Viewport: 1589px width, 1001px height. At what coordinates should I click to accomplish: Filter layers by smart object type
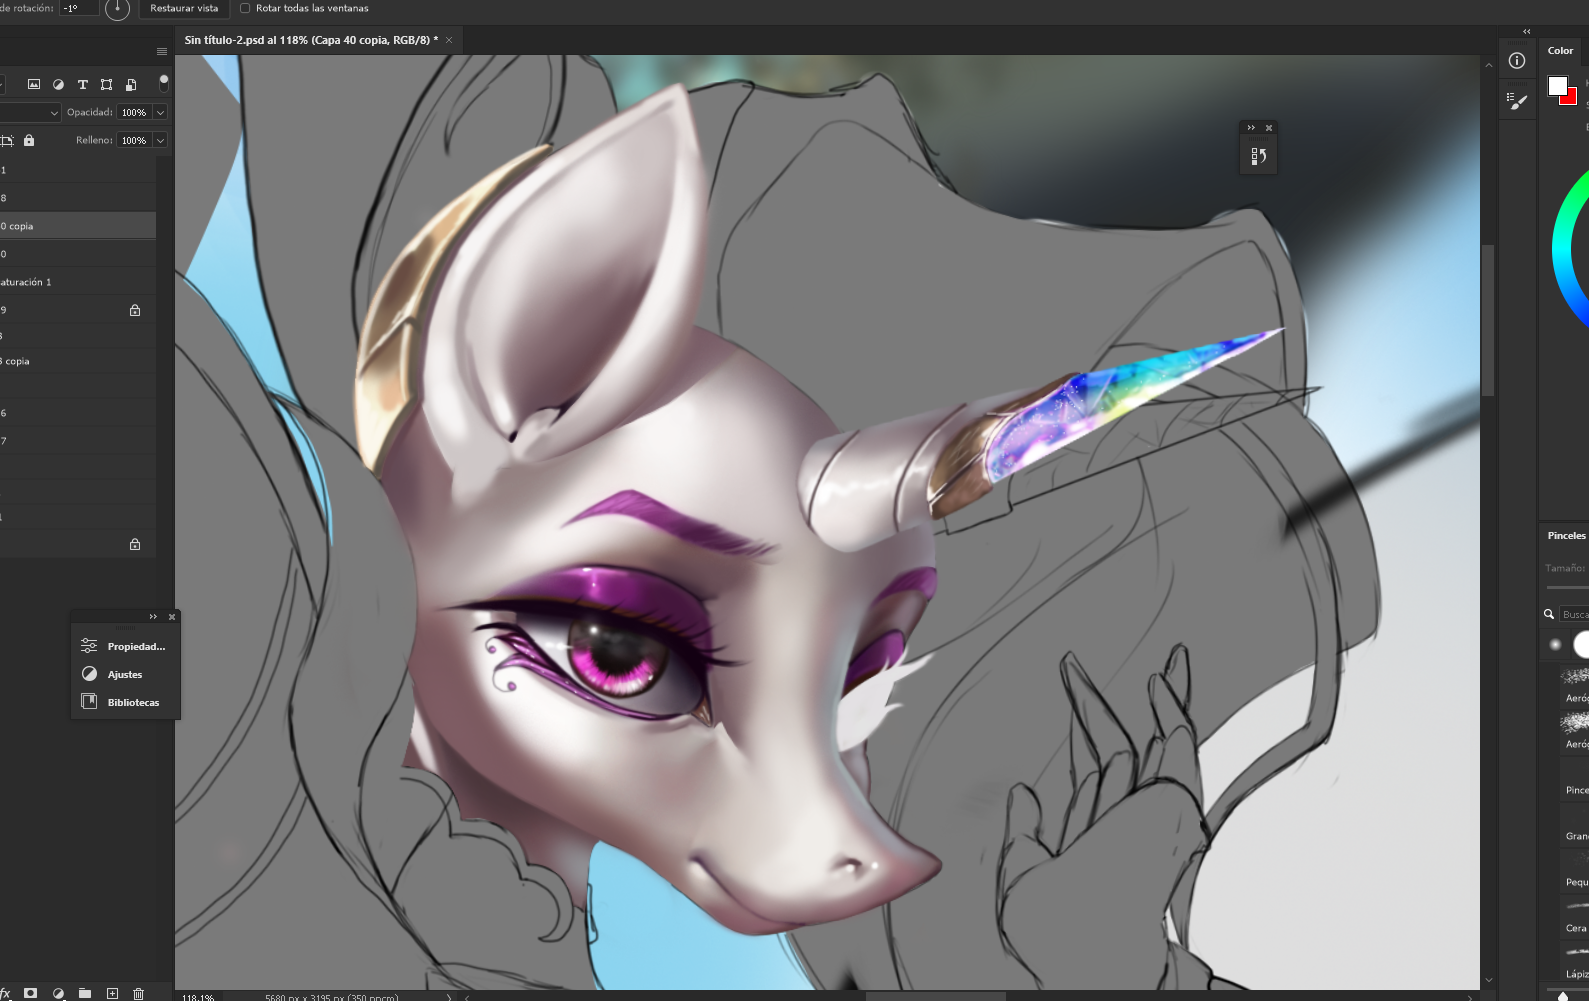tap(131, 85)
